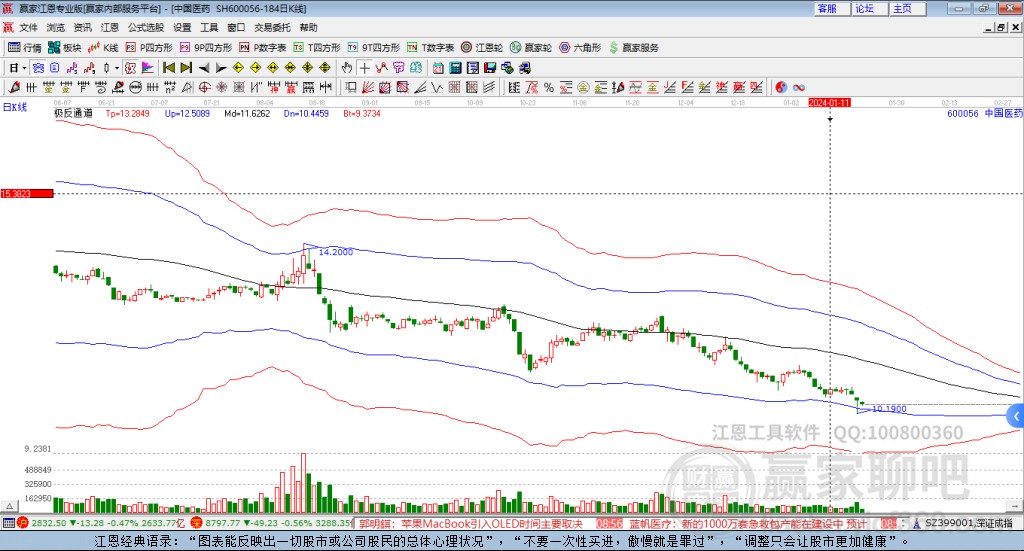Open the 行情 market quotes view

tap(25, 47)
